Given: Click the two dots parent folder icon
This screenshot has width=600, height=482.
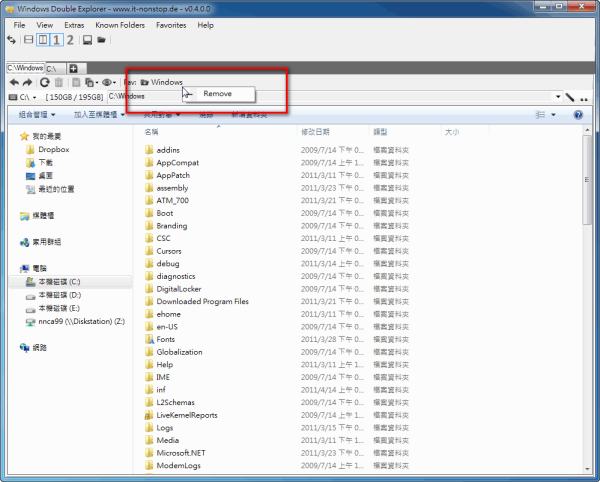Looking at the screenshot, I should [x=584, y=99].
